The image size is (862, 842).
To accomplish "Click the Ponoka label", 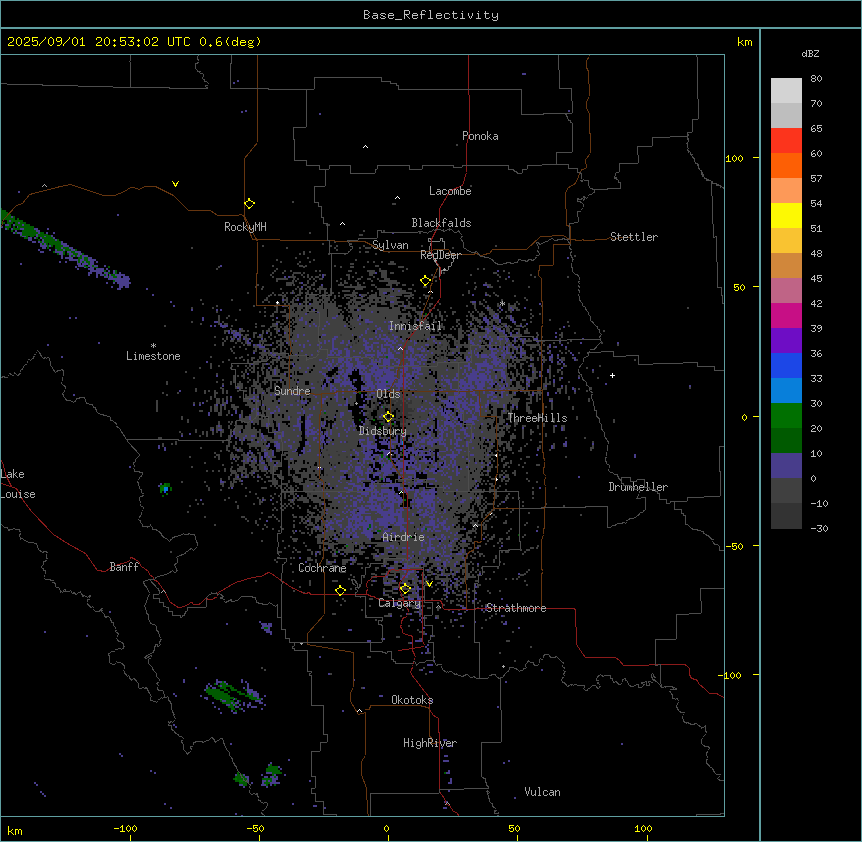I will coord(480,136).
